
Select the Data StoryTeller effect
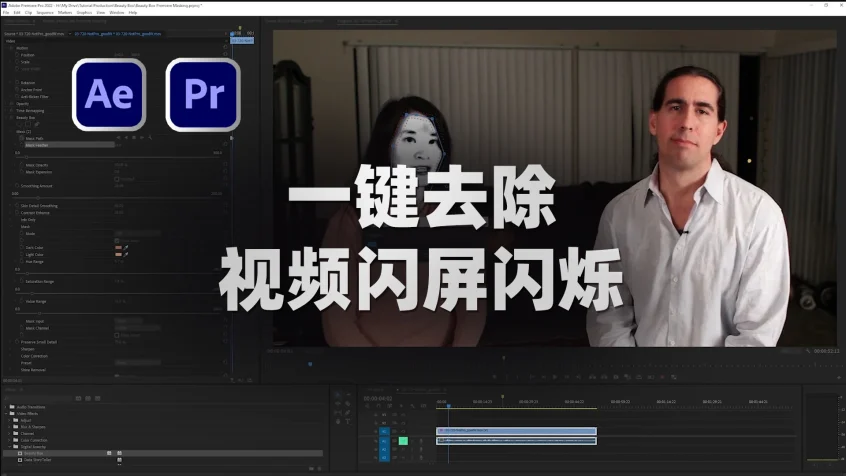37,460
